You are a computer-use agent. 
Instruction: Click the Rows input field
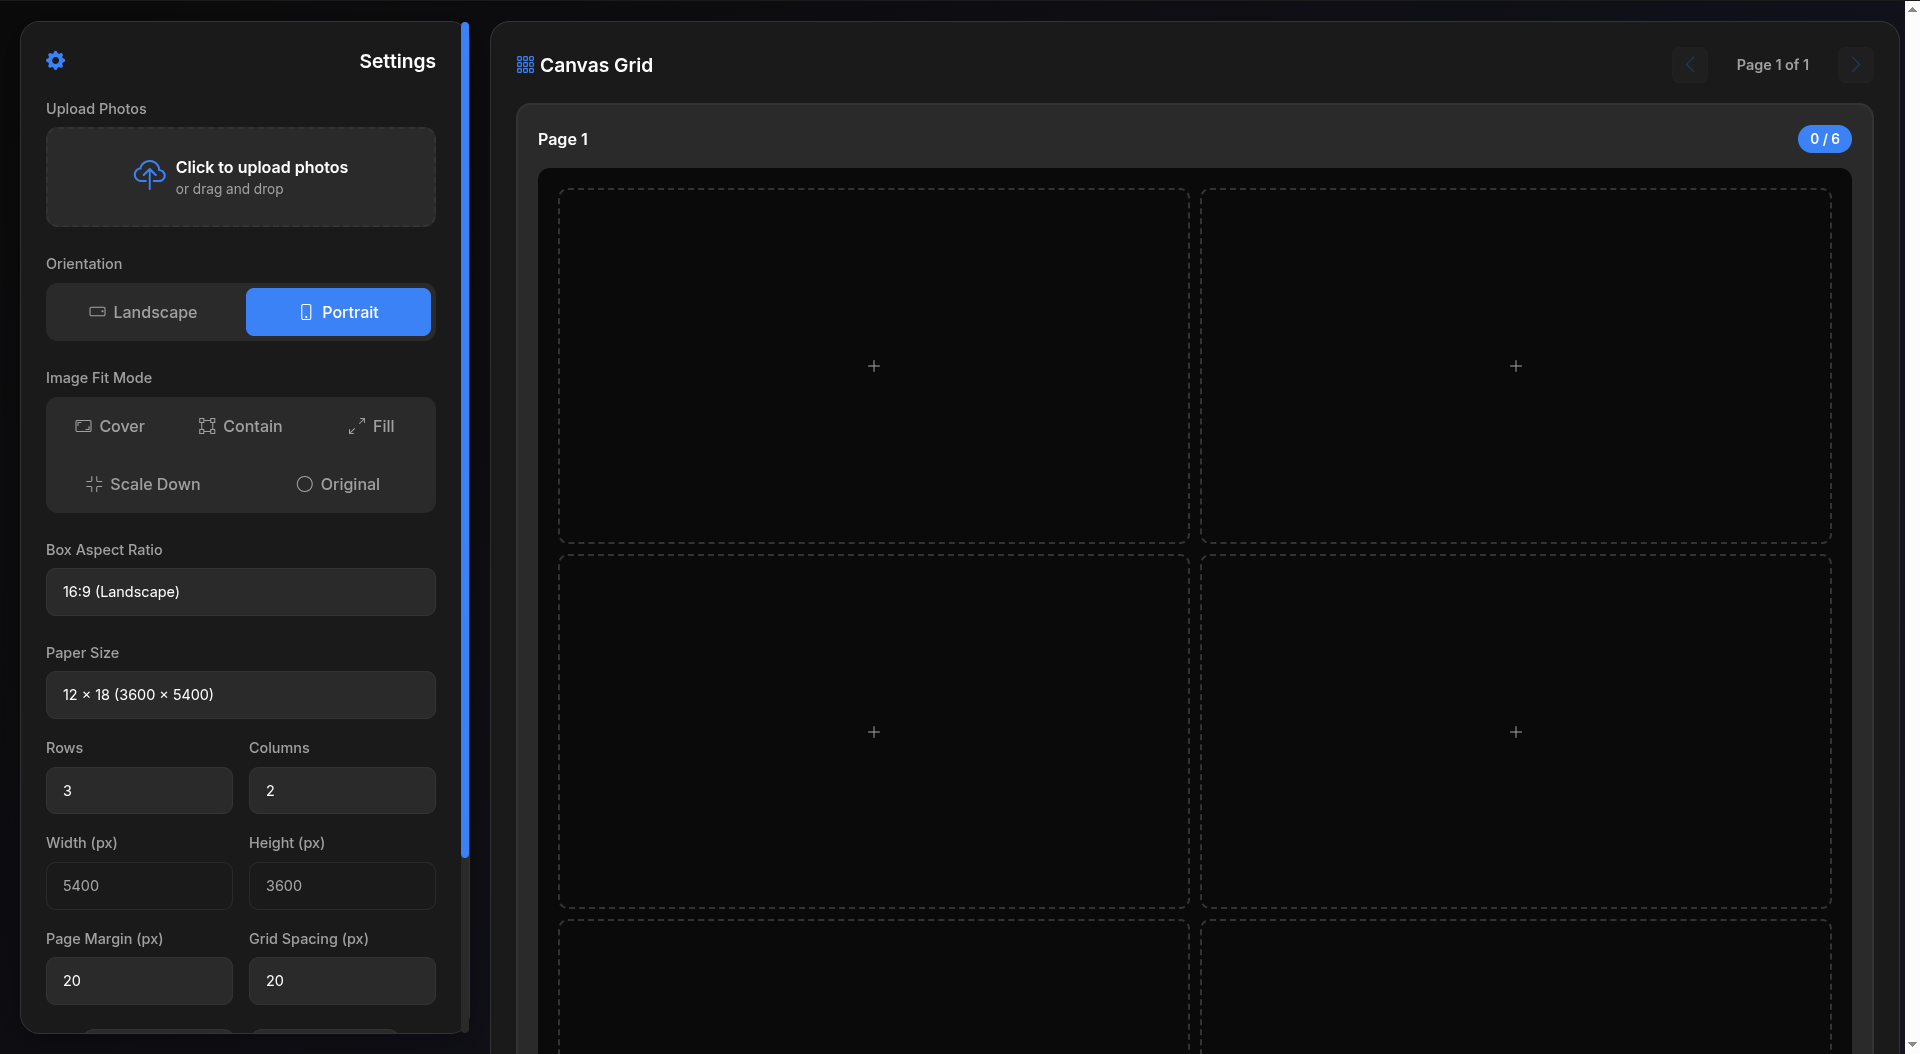pyautogui.click(x=139, y=790)
